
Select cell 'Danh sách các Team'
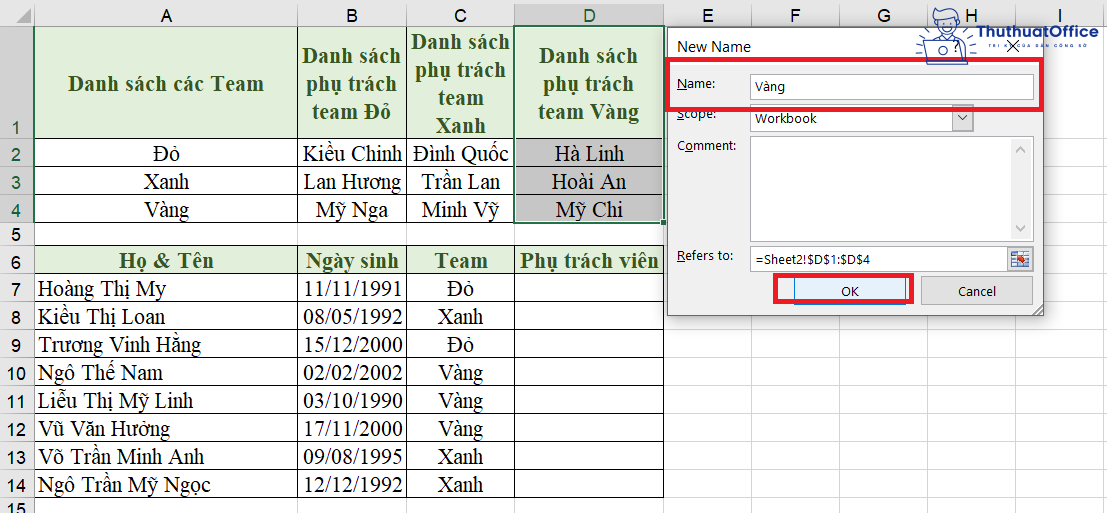(166, 83)
